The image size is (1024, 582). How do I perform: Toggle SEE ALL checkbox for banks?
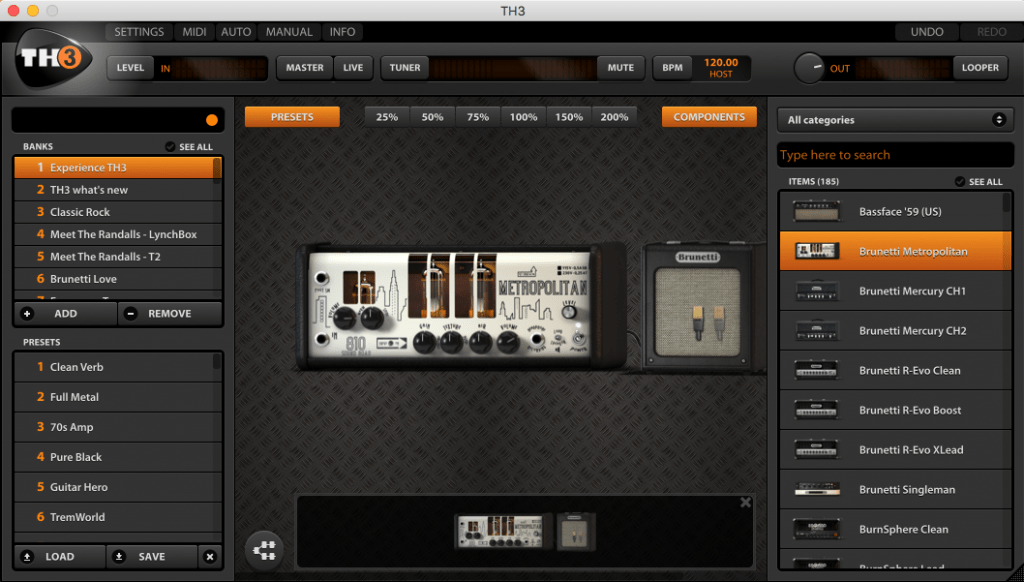tap(170, 146)
